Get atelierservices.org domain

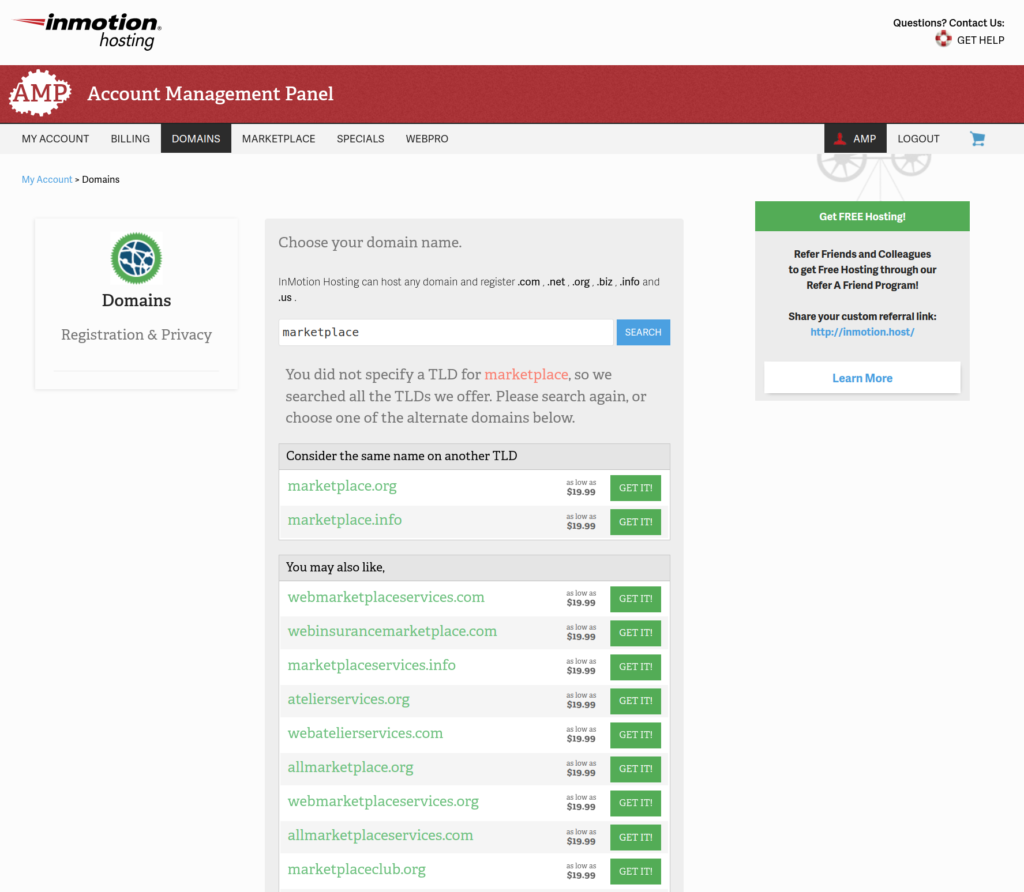635,701
